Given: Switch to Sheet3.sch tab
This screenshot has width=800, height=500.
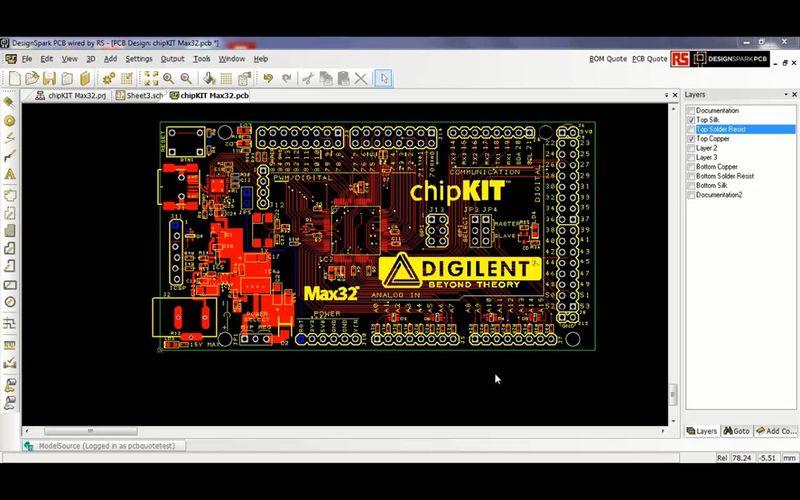Looking at the screenshot, I should tap(139, 95).
